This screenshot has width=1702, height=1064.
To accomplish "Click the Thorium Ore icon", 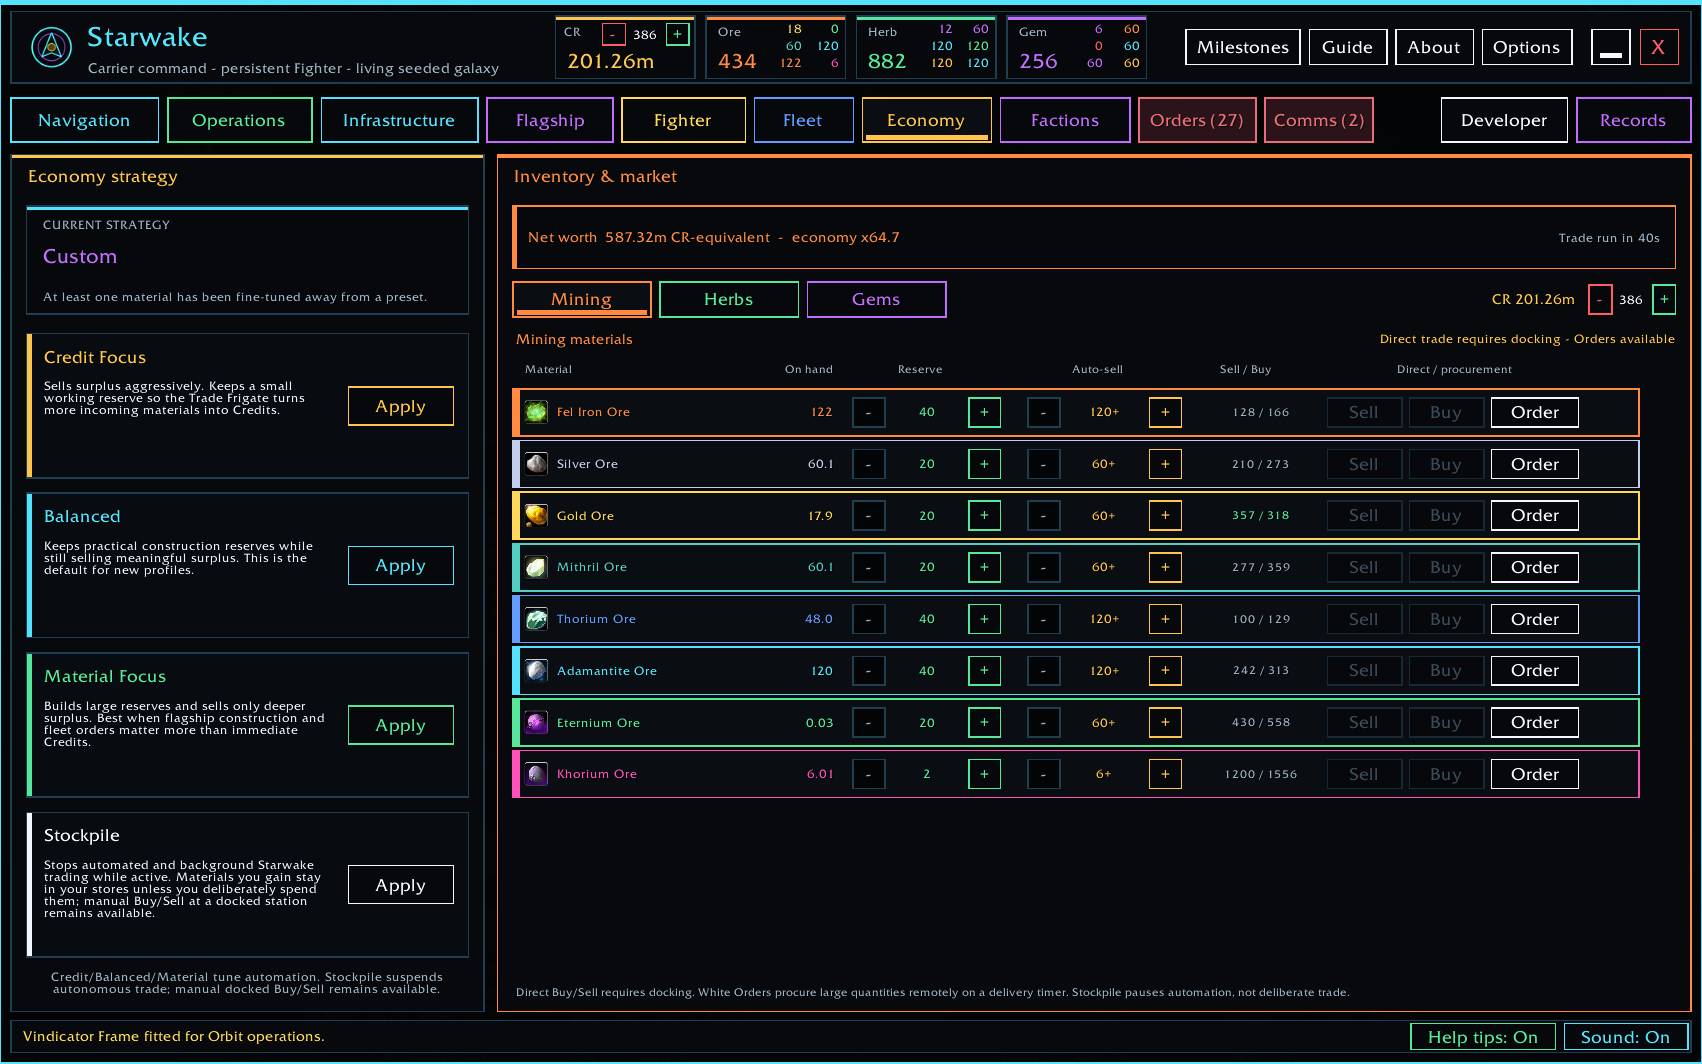I will 537,619.
